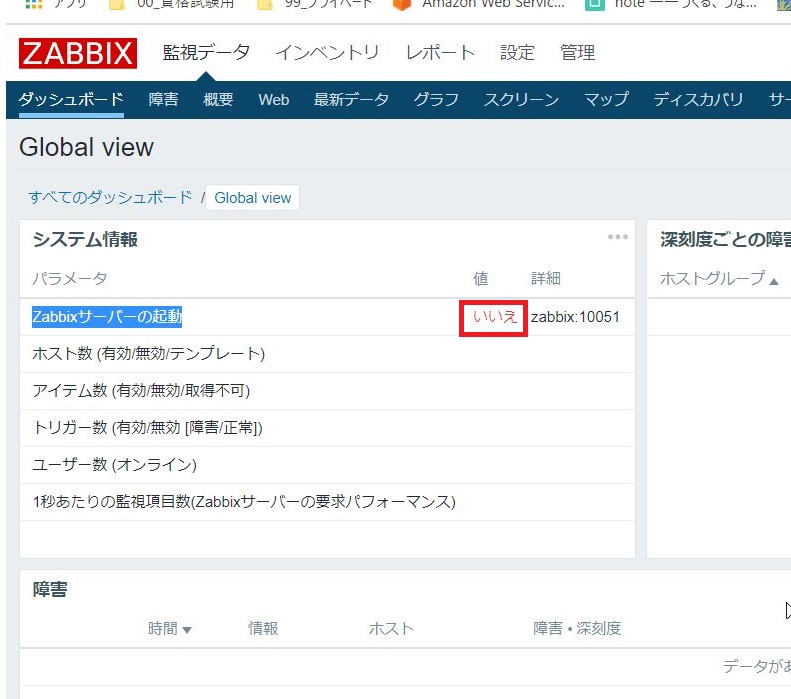Screen dimensions: 791x699
Task: Sort problems by 時間 column header
Action: point(170,628)
